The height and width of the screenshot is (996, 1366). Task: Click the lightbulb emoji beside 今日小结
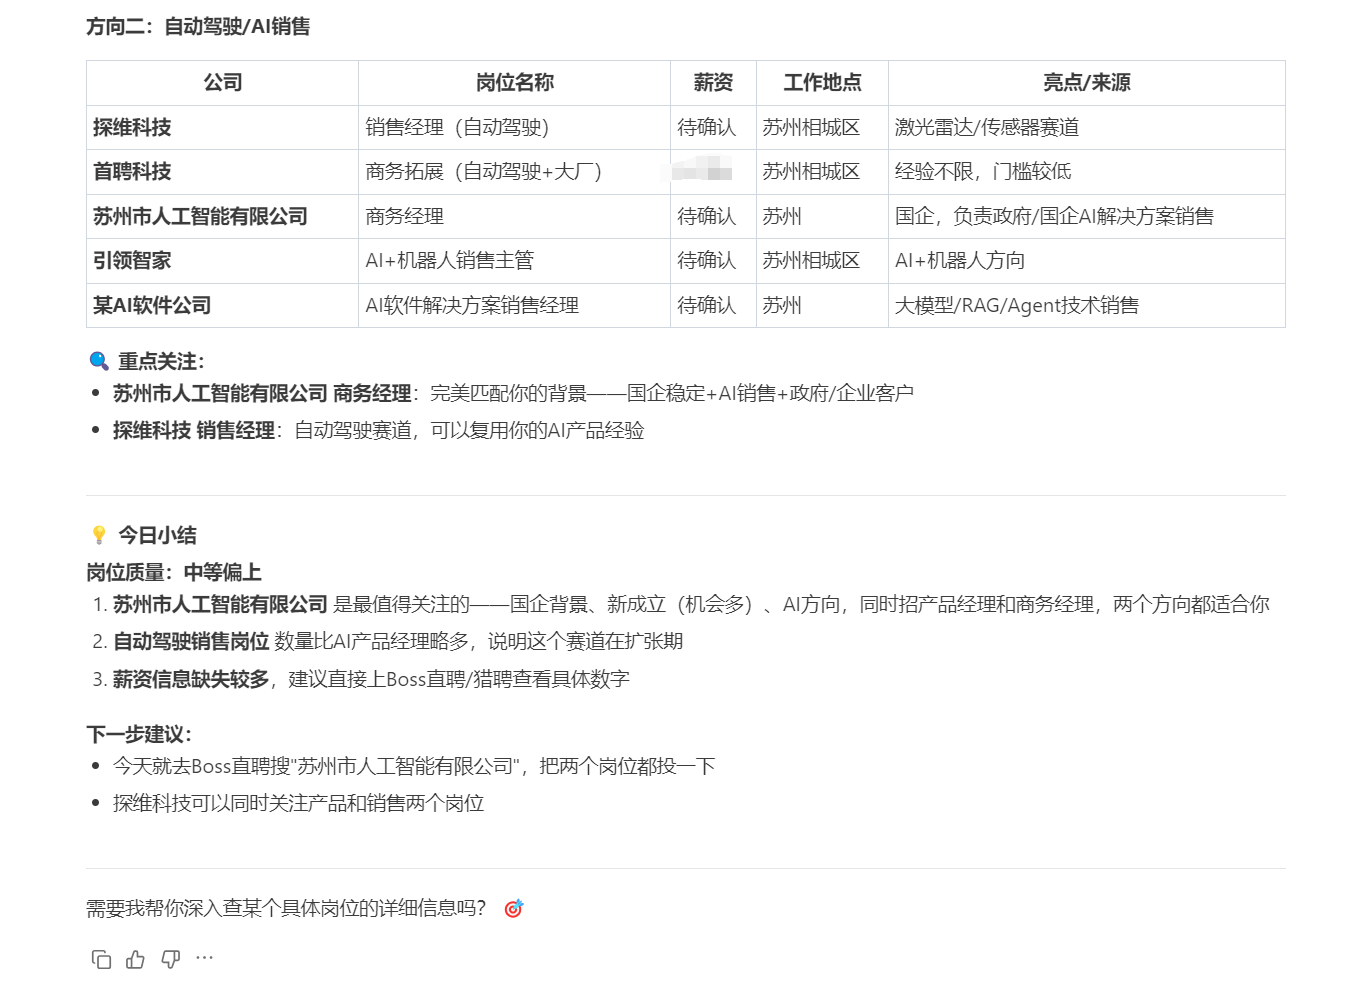coord(98,535)
